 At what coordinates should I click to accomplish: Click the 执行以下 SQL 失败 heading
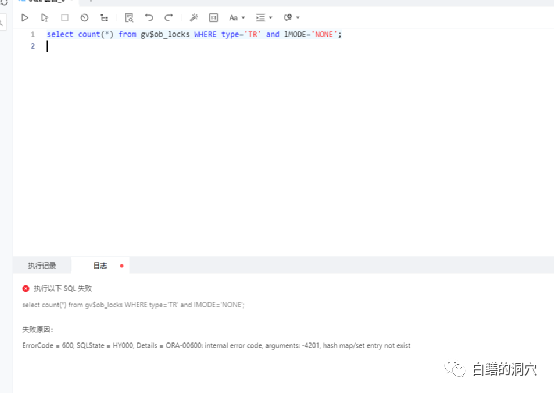click(63, 288)
